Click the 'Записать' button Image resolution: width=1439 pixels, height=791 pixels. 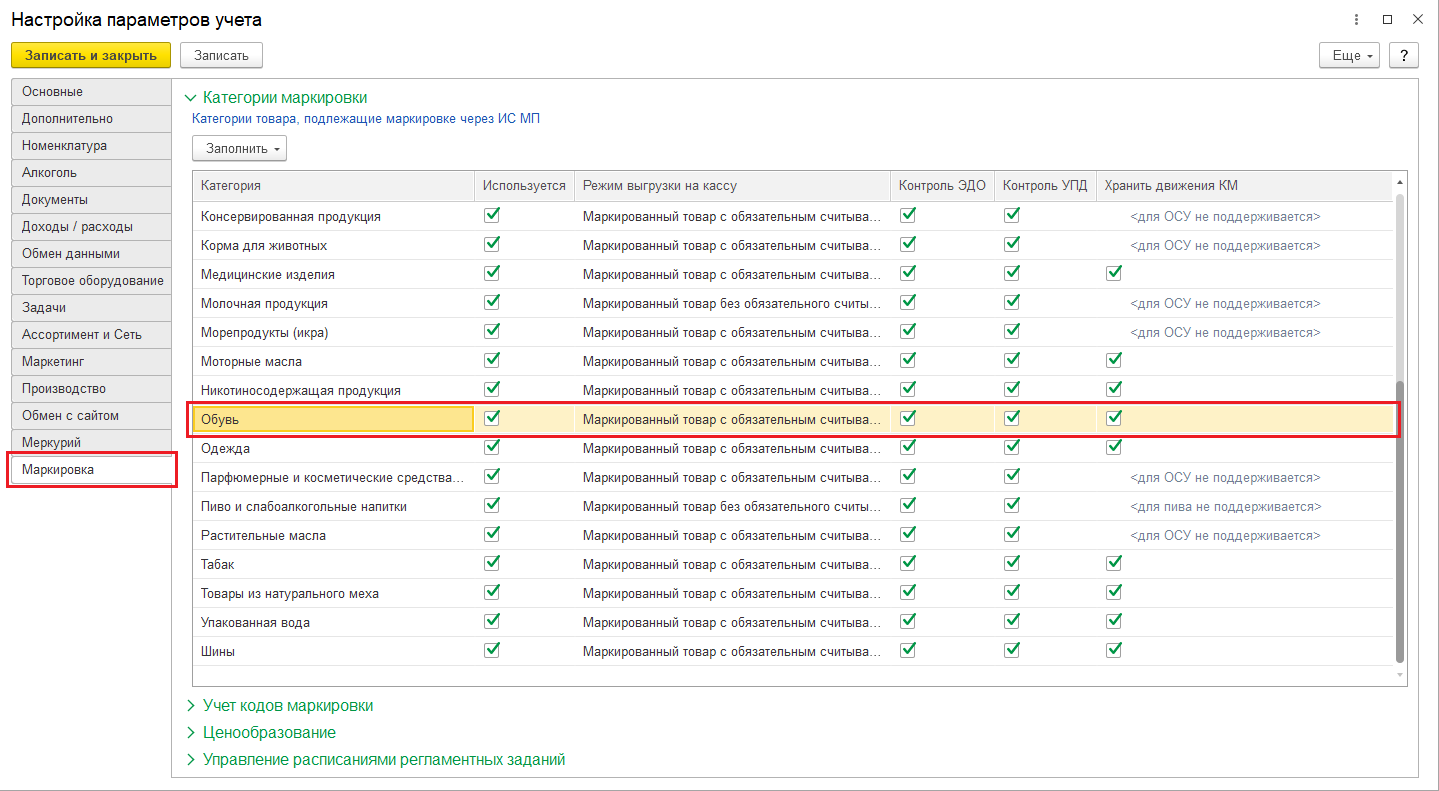[221, 55]
